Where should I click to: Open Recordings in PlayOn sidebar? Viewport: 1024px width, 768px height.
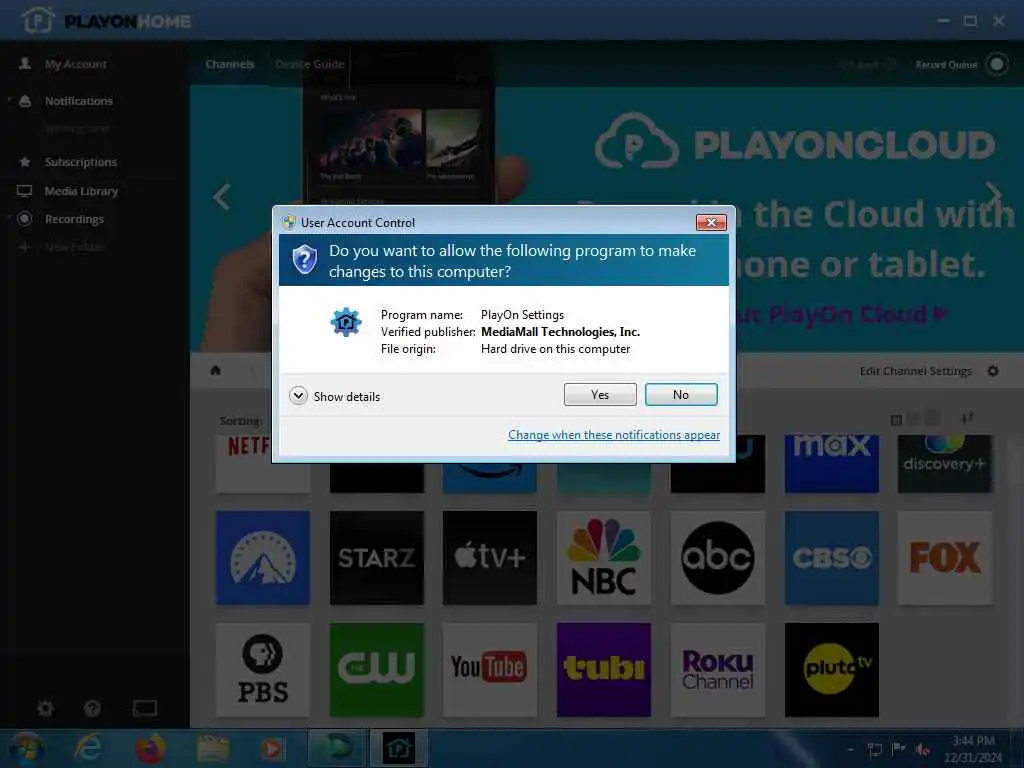tap(74, 219)
